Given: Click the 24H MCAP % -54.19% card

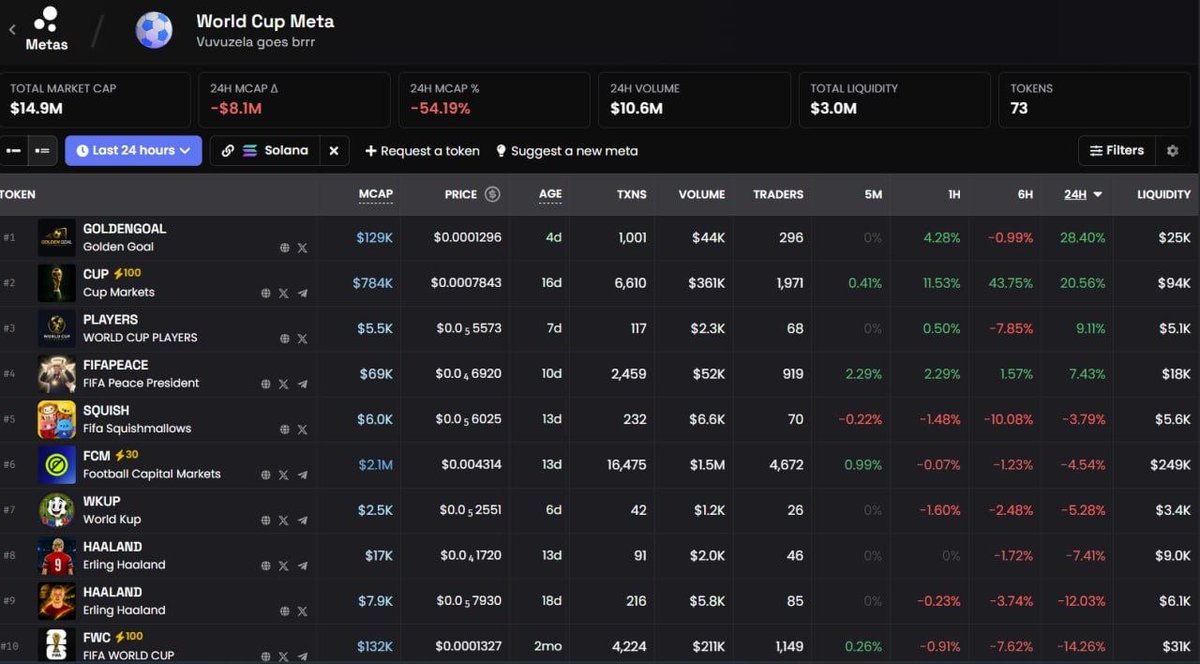Looking at the screenshot, I should [x=494, y=99].
